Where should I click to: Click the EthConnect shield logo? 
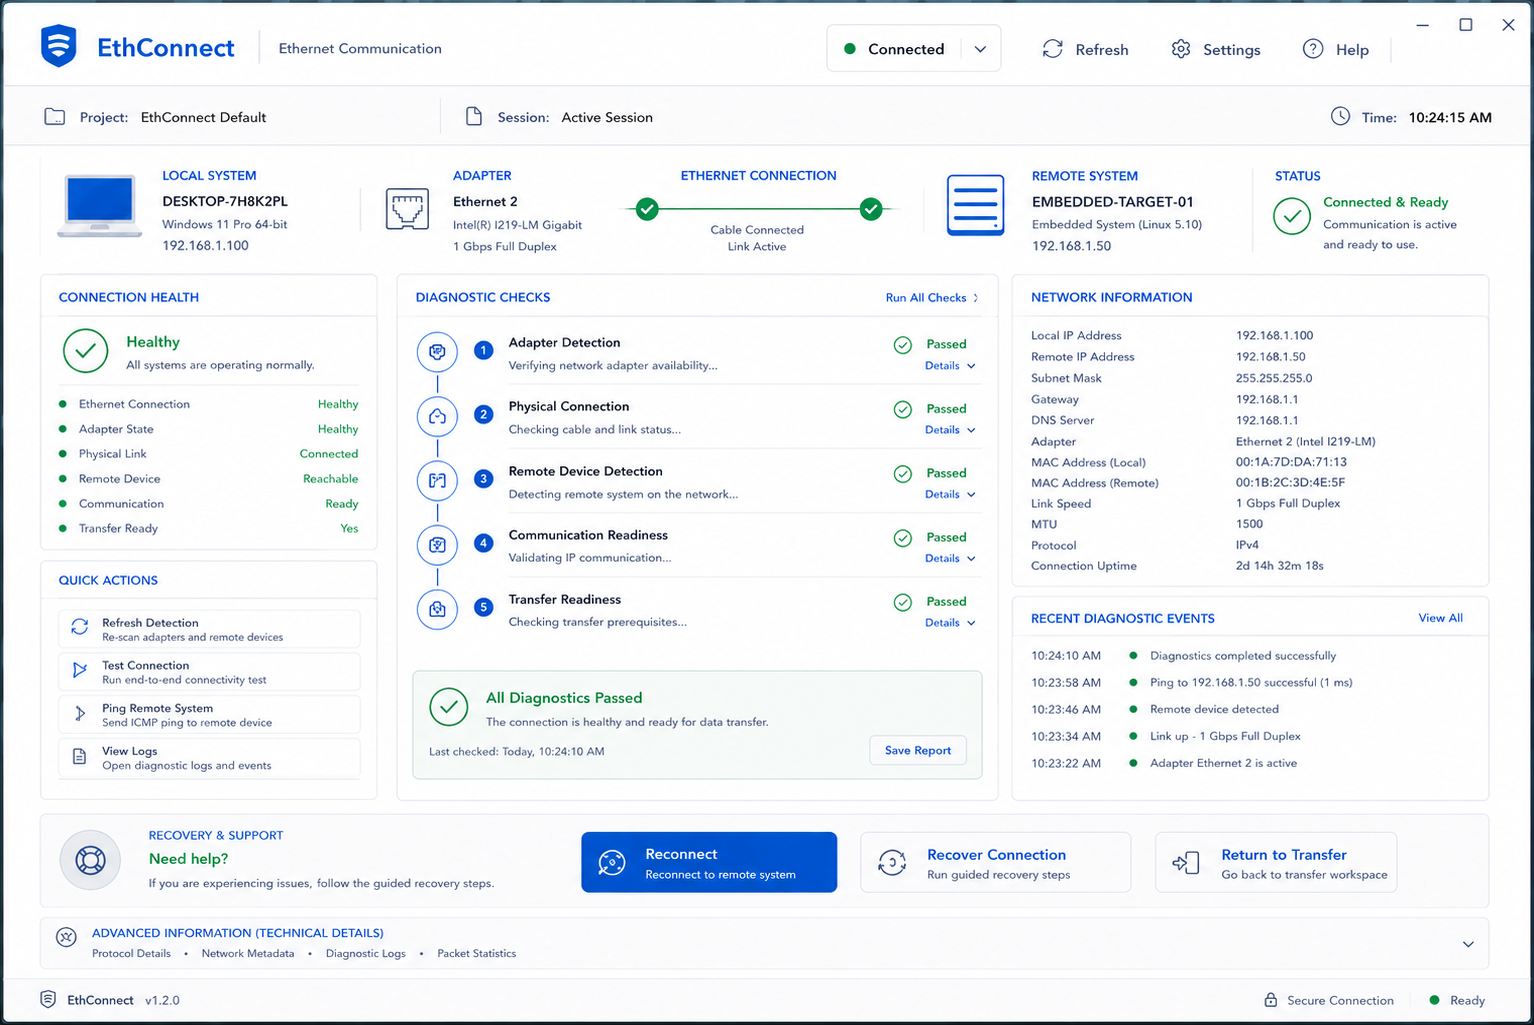point(59,47)
